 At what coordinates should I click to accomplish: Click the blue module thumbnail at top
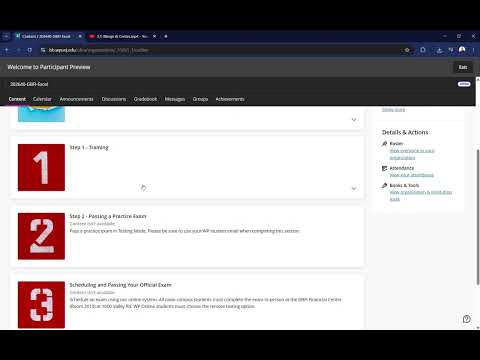click(41, 114)
